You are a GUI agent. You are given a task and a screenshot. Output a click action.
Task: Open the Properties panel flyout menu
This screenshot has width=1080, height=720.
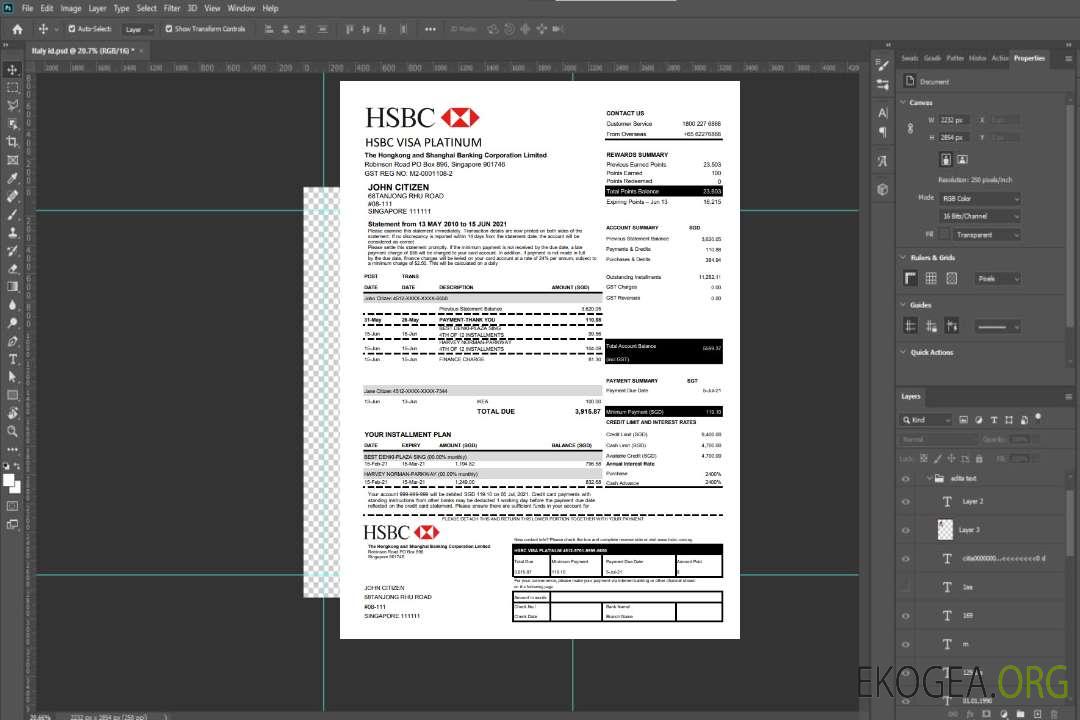[x=1068, y=59]
